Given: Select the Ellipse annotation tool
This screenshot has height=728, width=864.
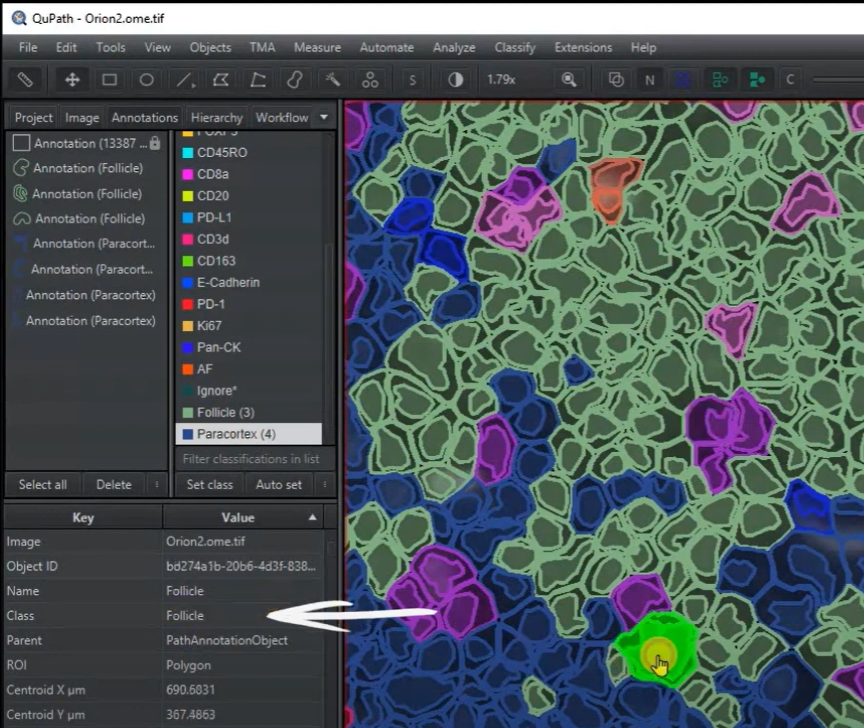Looking at the screenshot, I should tap(146, 79).
